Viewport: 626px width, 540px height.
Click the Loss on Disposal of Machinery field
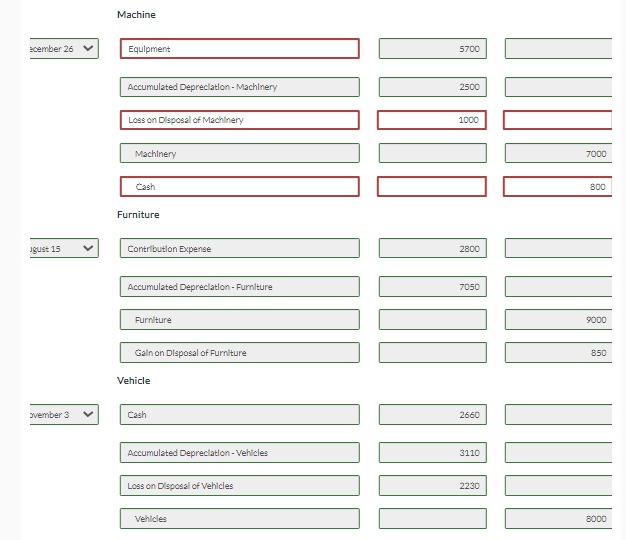pos(240,120)
